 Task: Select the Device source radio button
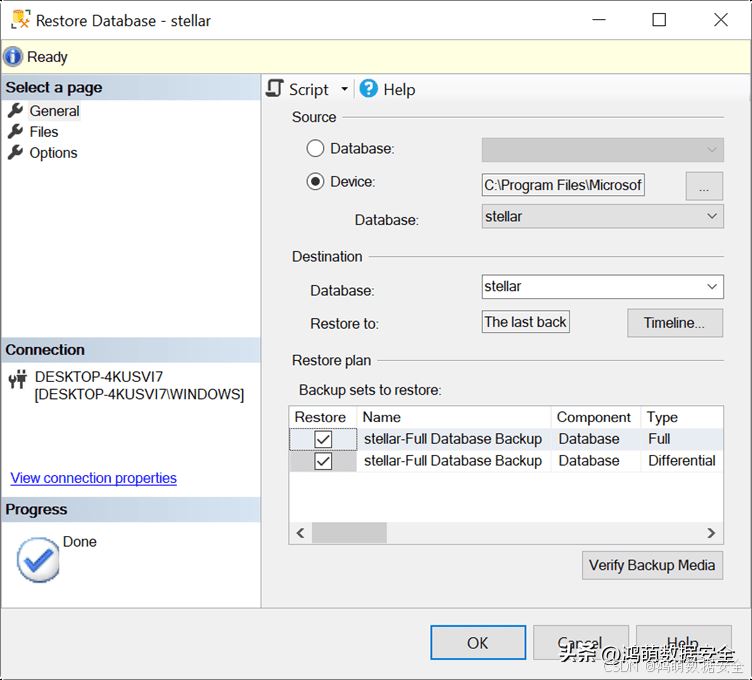click(x=315, y=181)
